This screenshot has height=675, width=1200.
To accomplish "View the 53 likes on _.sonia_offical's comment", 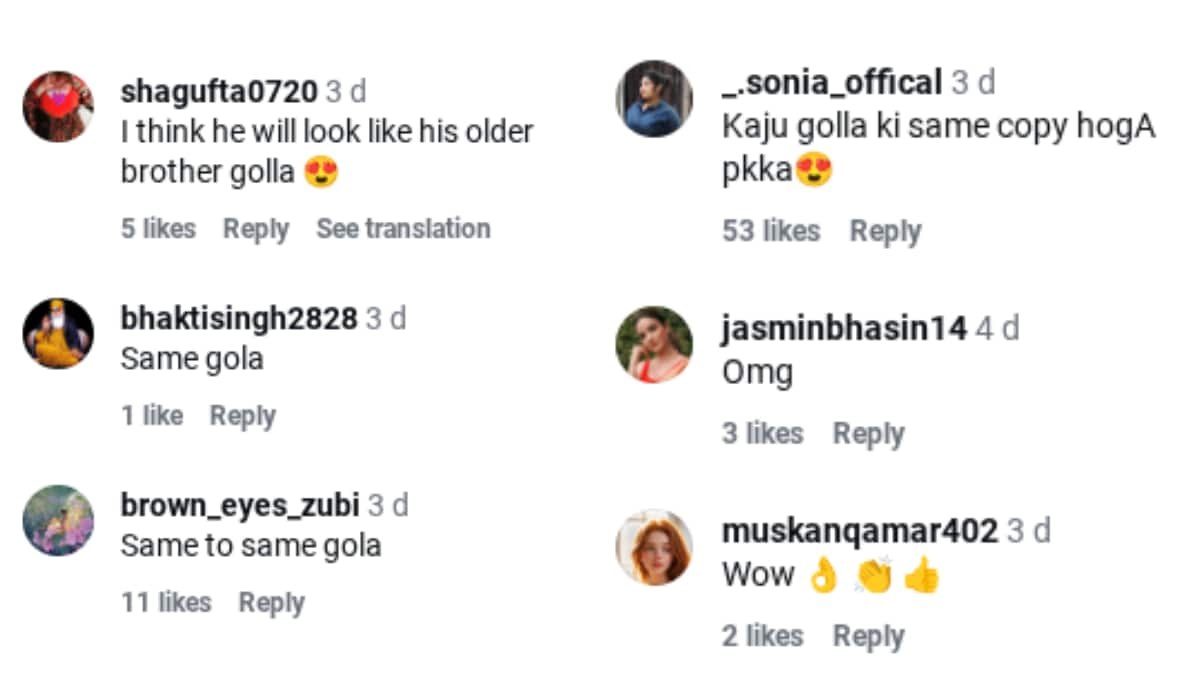I will [772, 231].
